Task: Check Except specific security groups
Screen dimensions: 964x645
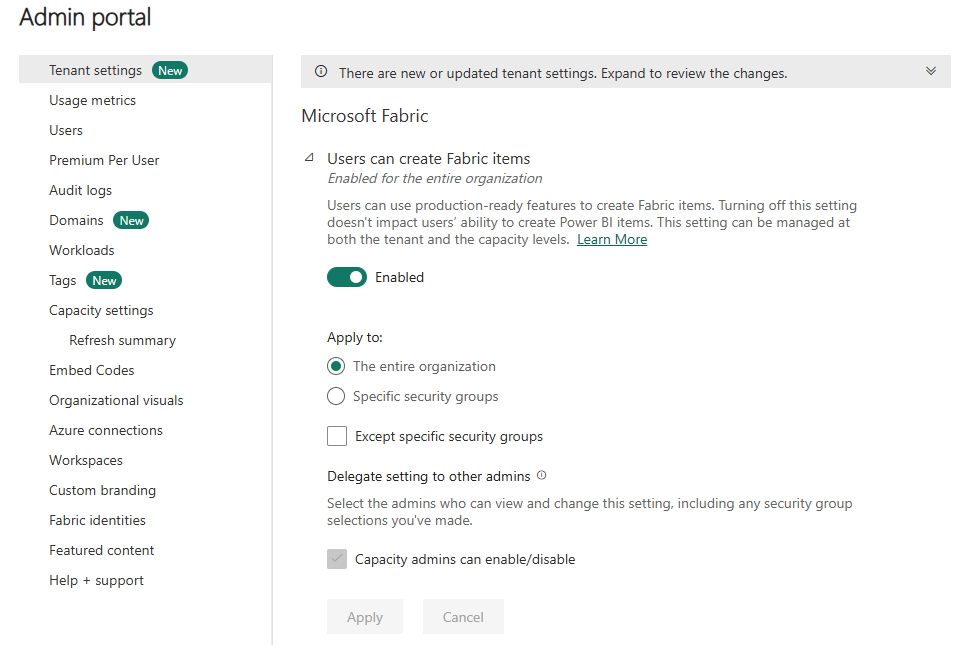Action: [337, 436]
